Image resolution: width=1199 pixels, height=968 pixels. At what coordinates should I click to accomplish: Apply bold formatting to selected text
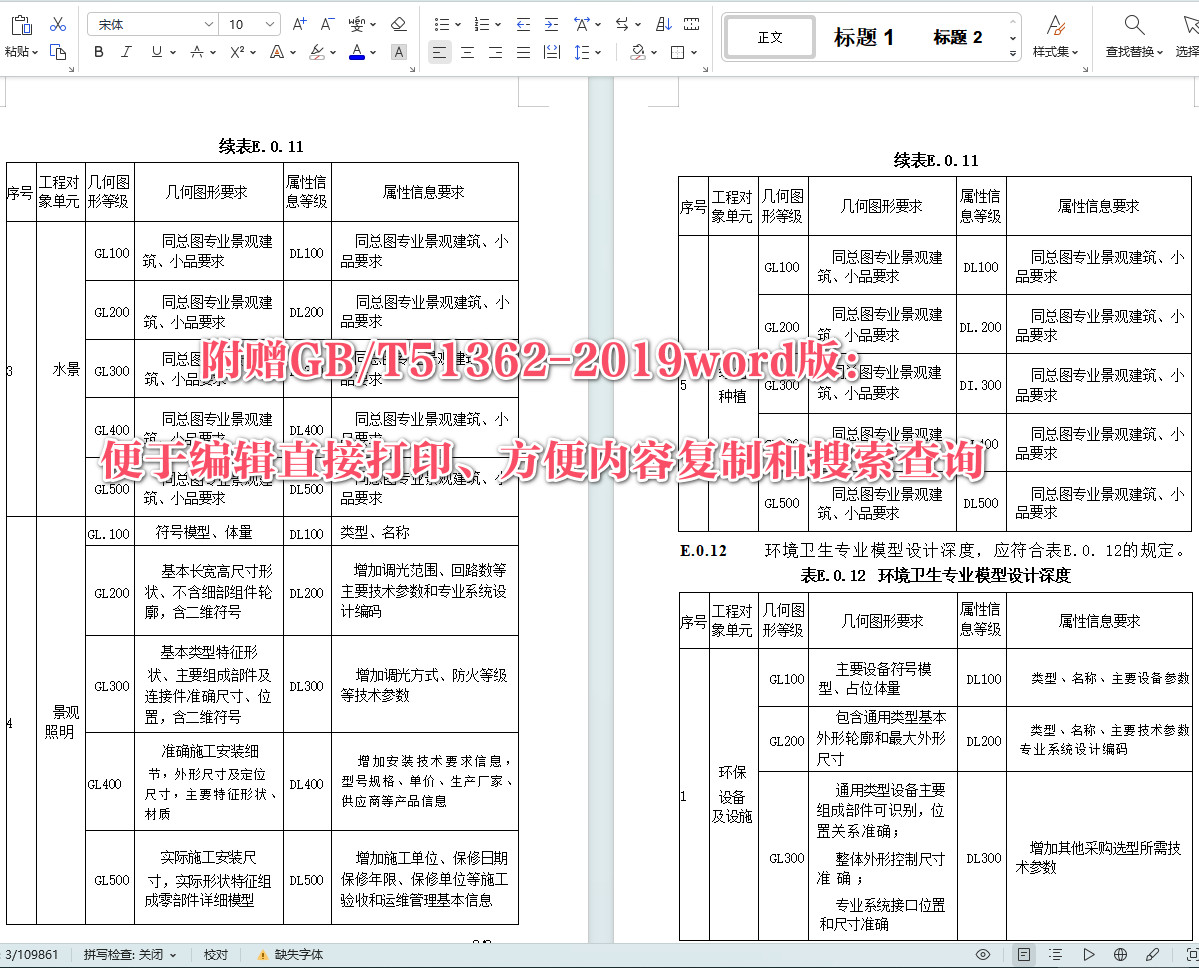pyautogui.click(x=97, y=52)
